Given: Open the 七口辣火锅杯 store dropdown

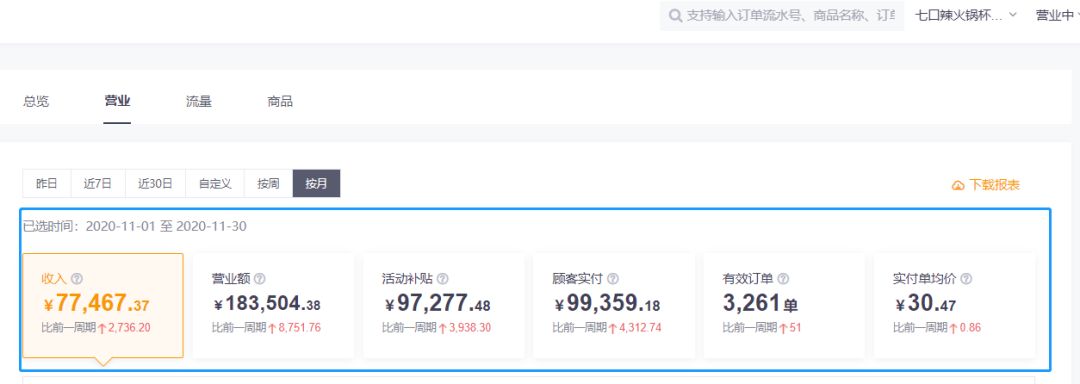Looking at the screenshot, I should point(966,16).
